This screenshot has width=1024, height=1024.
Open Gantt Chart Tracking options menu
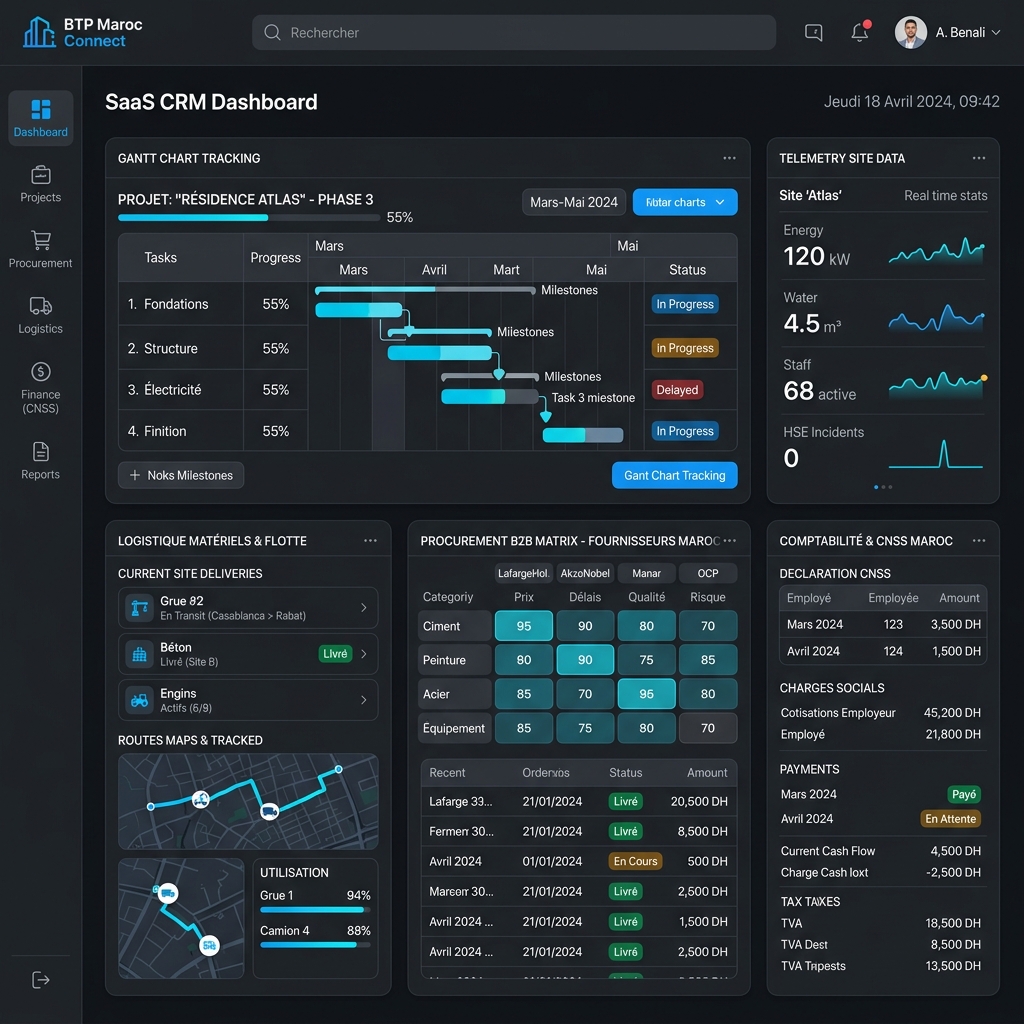point(729,158)
